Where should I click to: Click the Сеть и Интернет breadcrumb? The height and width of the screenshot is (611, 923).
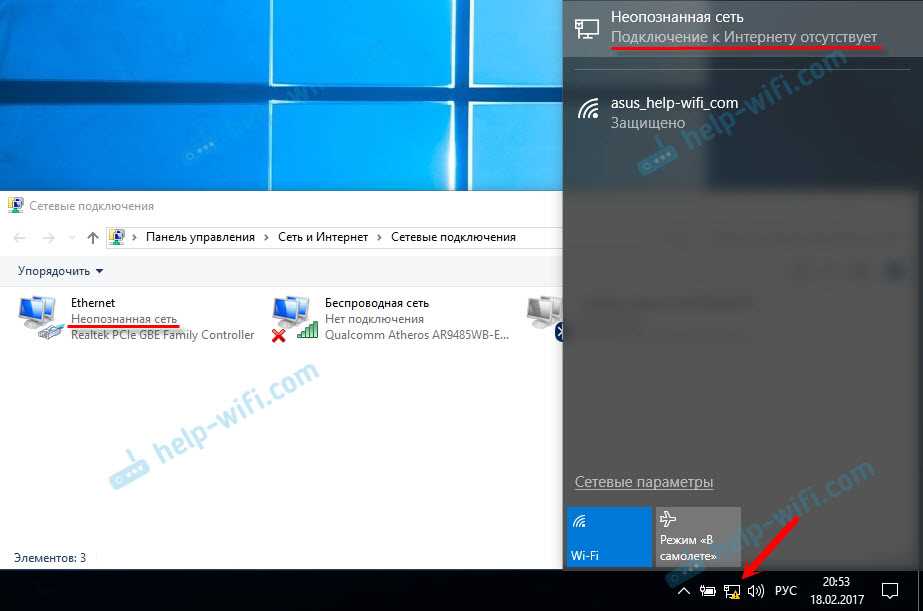tap(323, 237)
